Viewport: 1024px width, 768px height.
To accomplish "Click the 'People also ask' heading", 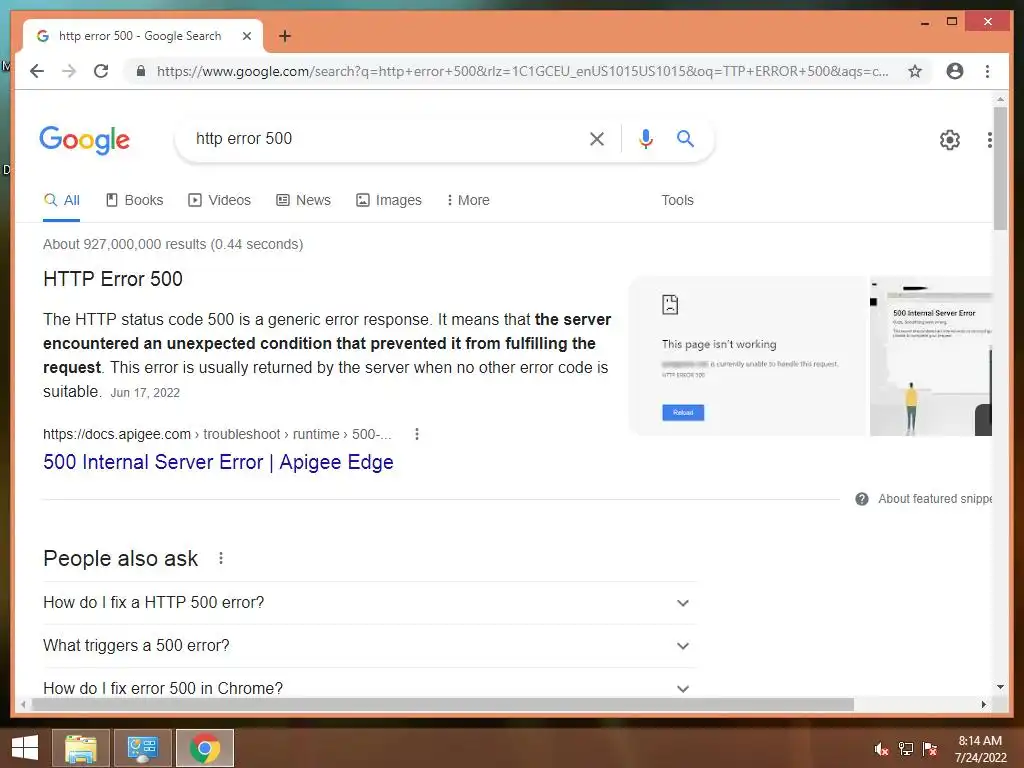I will pos(121,558).
